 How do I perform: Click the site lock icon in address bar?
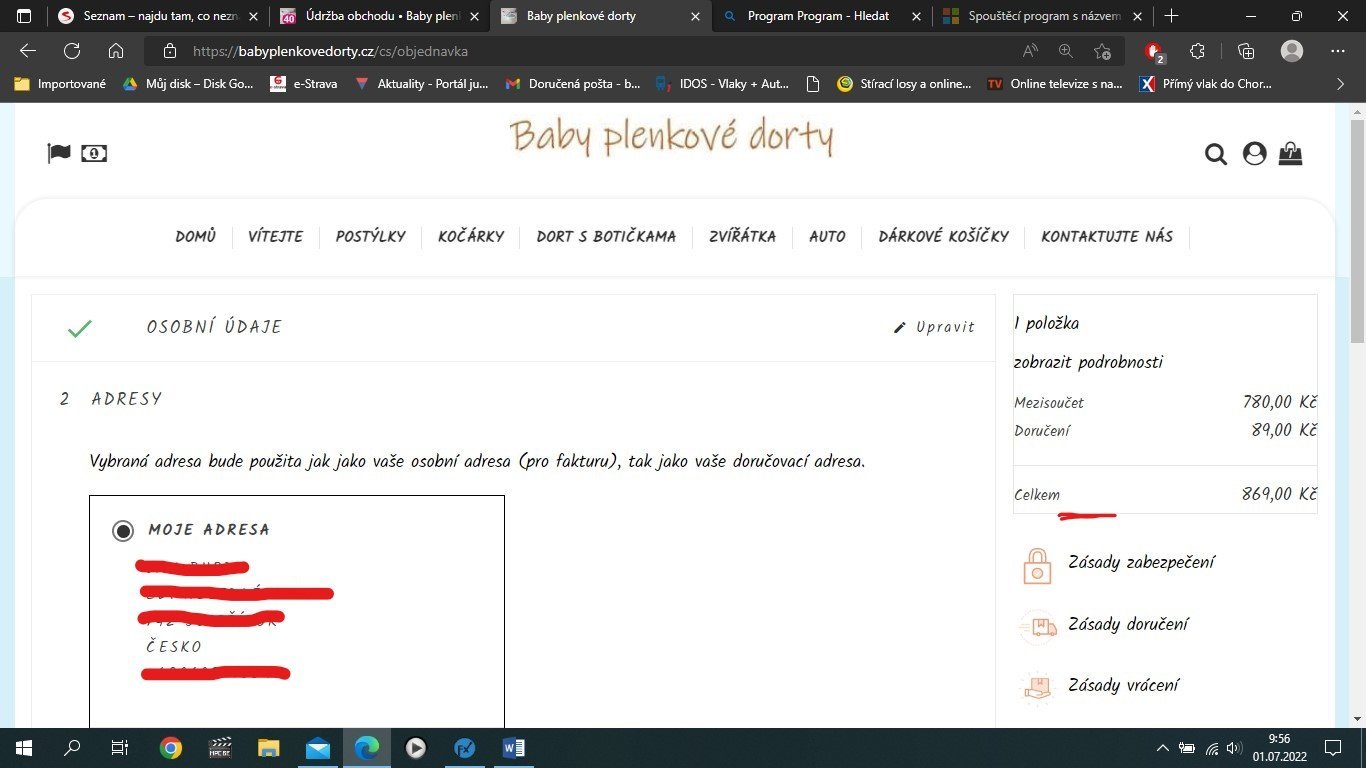(x=170, y=51)
